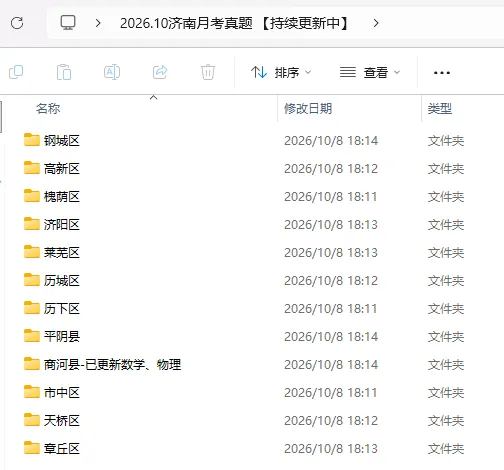Open the 排序 sort dropdown
The image size is (504, 470).
281,72
